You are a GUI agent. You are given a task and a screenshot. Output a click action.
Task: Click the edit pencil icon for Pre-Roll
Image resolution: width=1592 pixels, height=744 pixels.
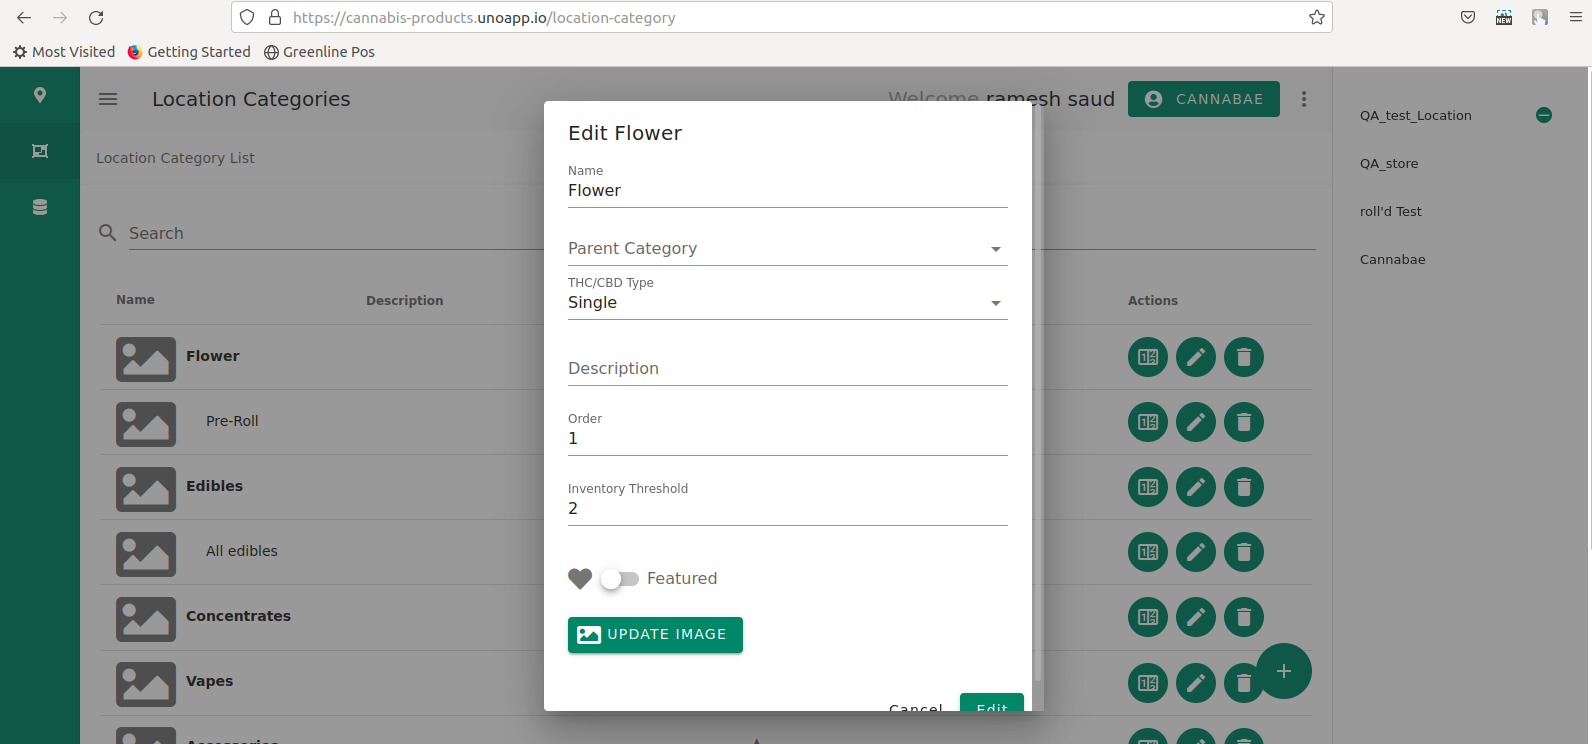point(1195,422)
